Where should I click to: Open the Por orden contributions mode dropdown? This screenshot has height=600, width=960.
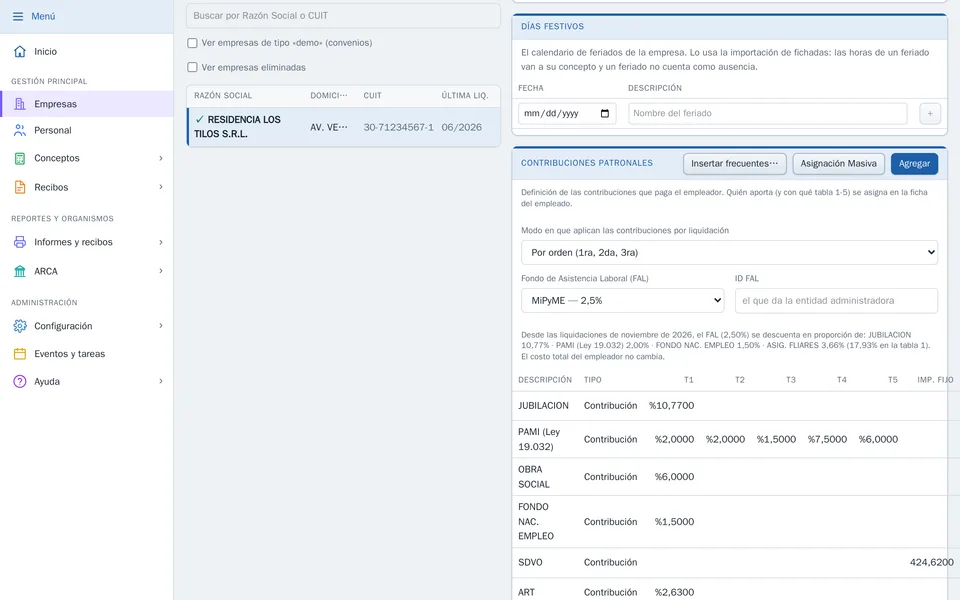pyautogui.click(x=729, y=252)
